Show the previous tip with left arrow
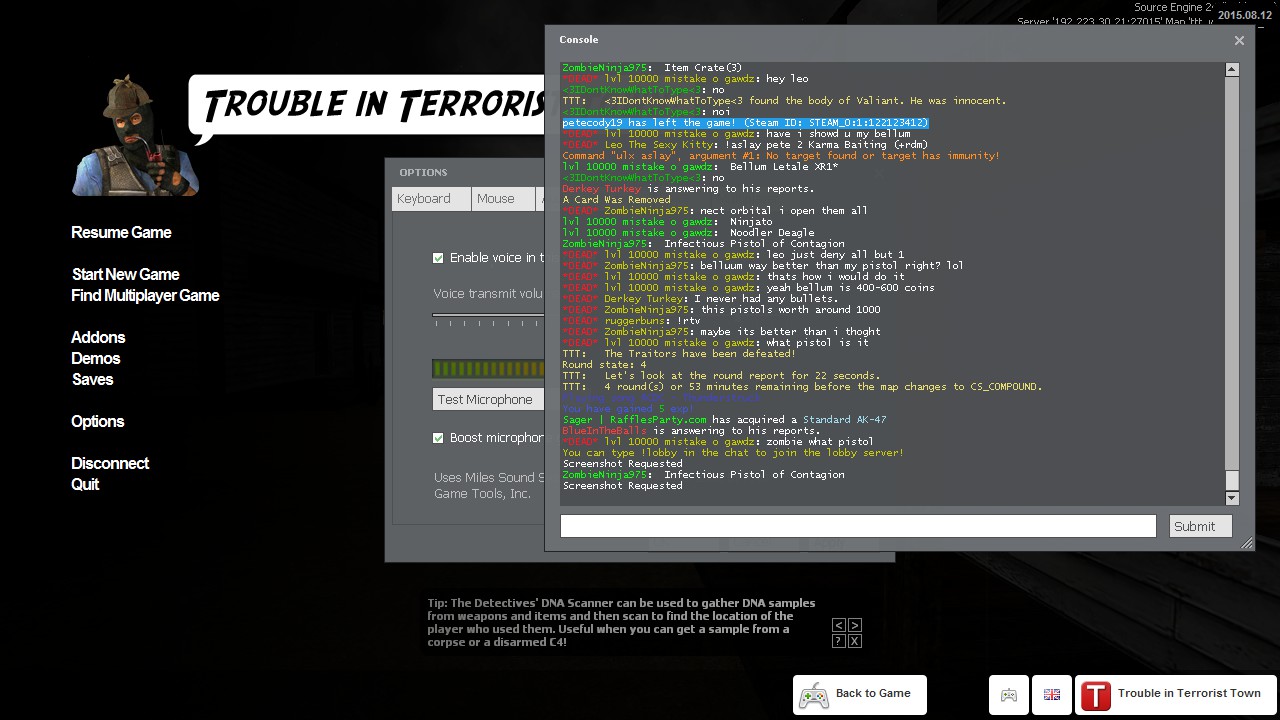 839,625
